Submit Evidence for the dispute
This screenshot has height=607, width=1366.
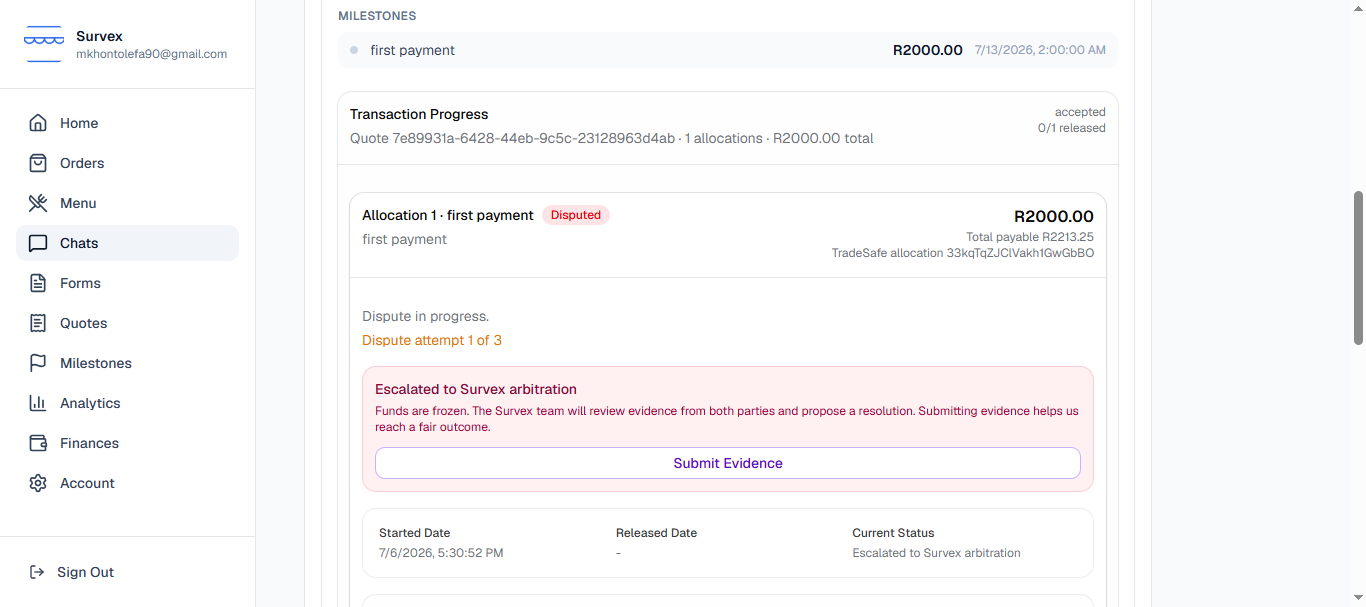728,463
